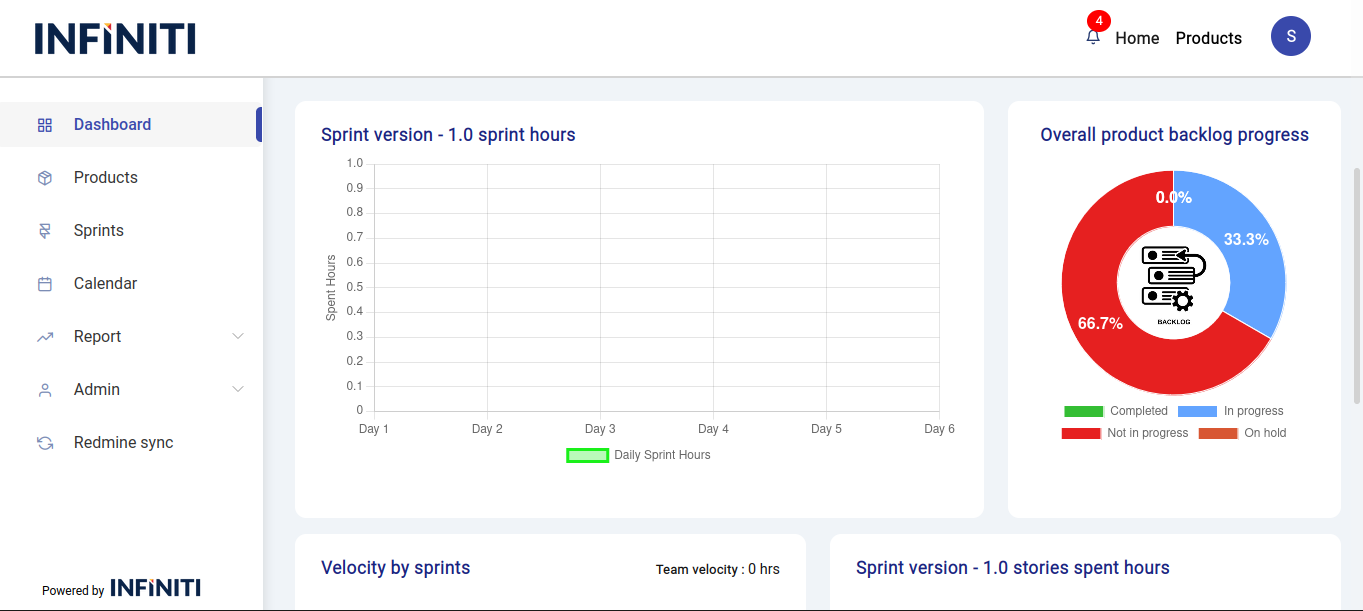Click the Report trend-line icon
The width and height of the screenshot is (1363, 611).
click(45, 337)
